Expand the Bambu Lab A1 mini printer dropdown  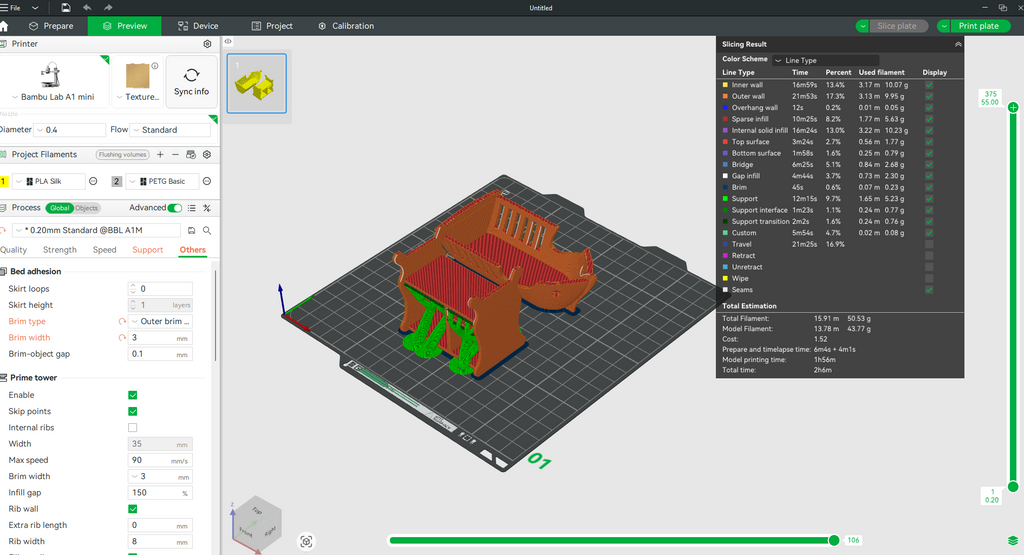52,97
